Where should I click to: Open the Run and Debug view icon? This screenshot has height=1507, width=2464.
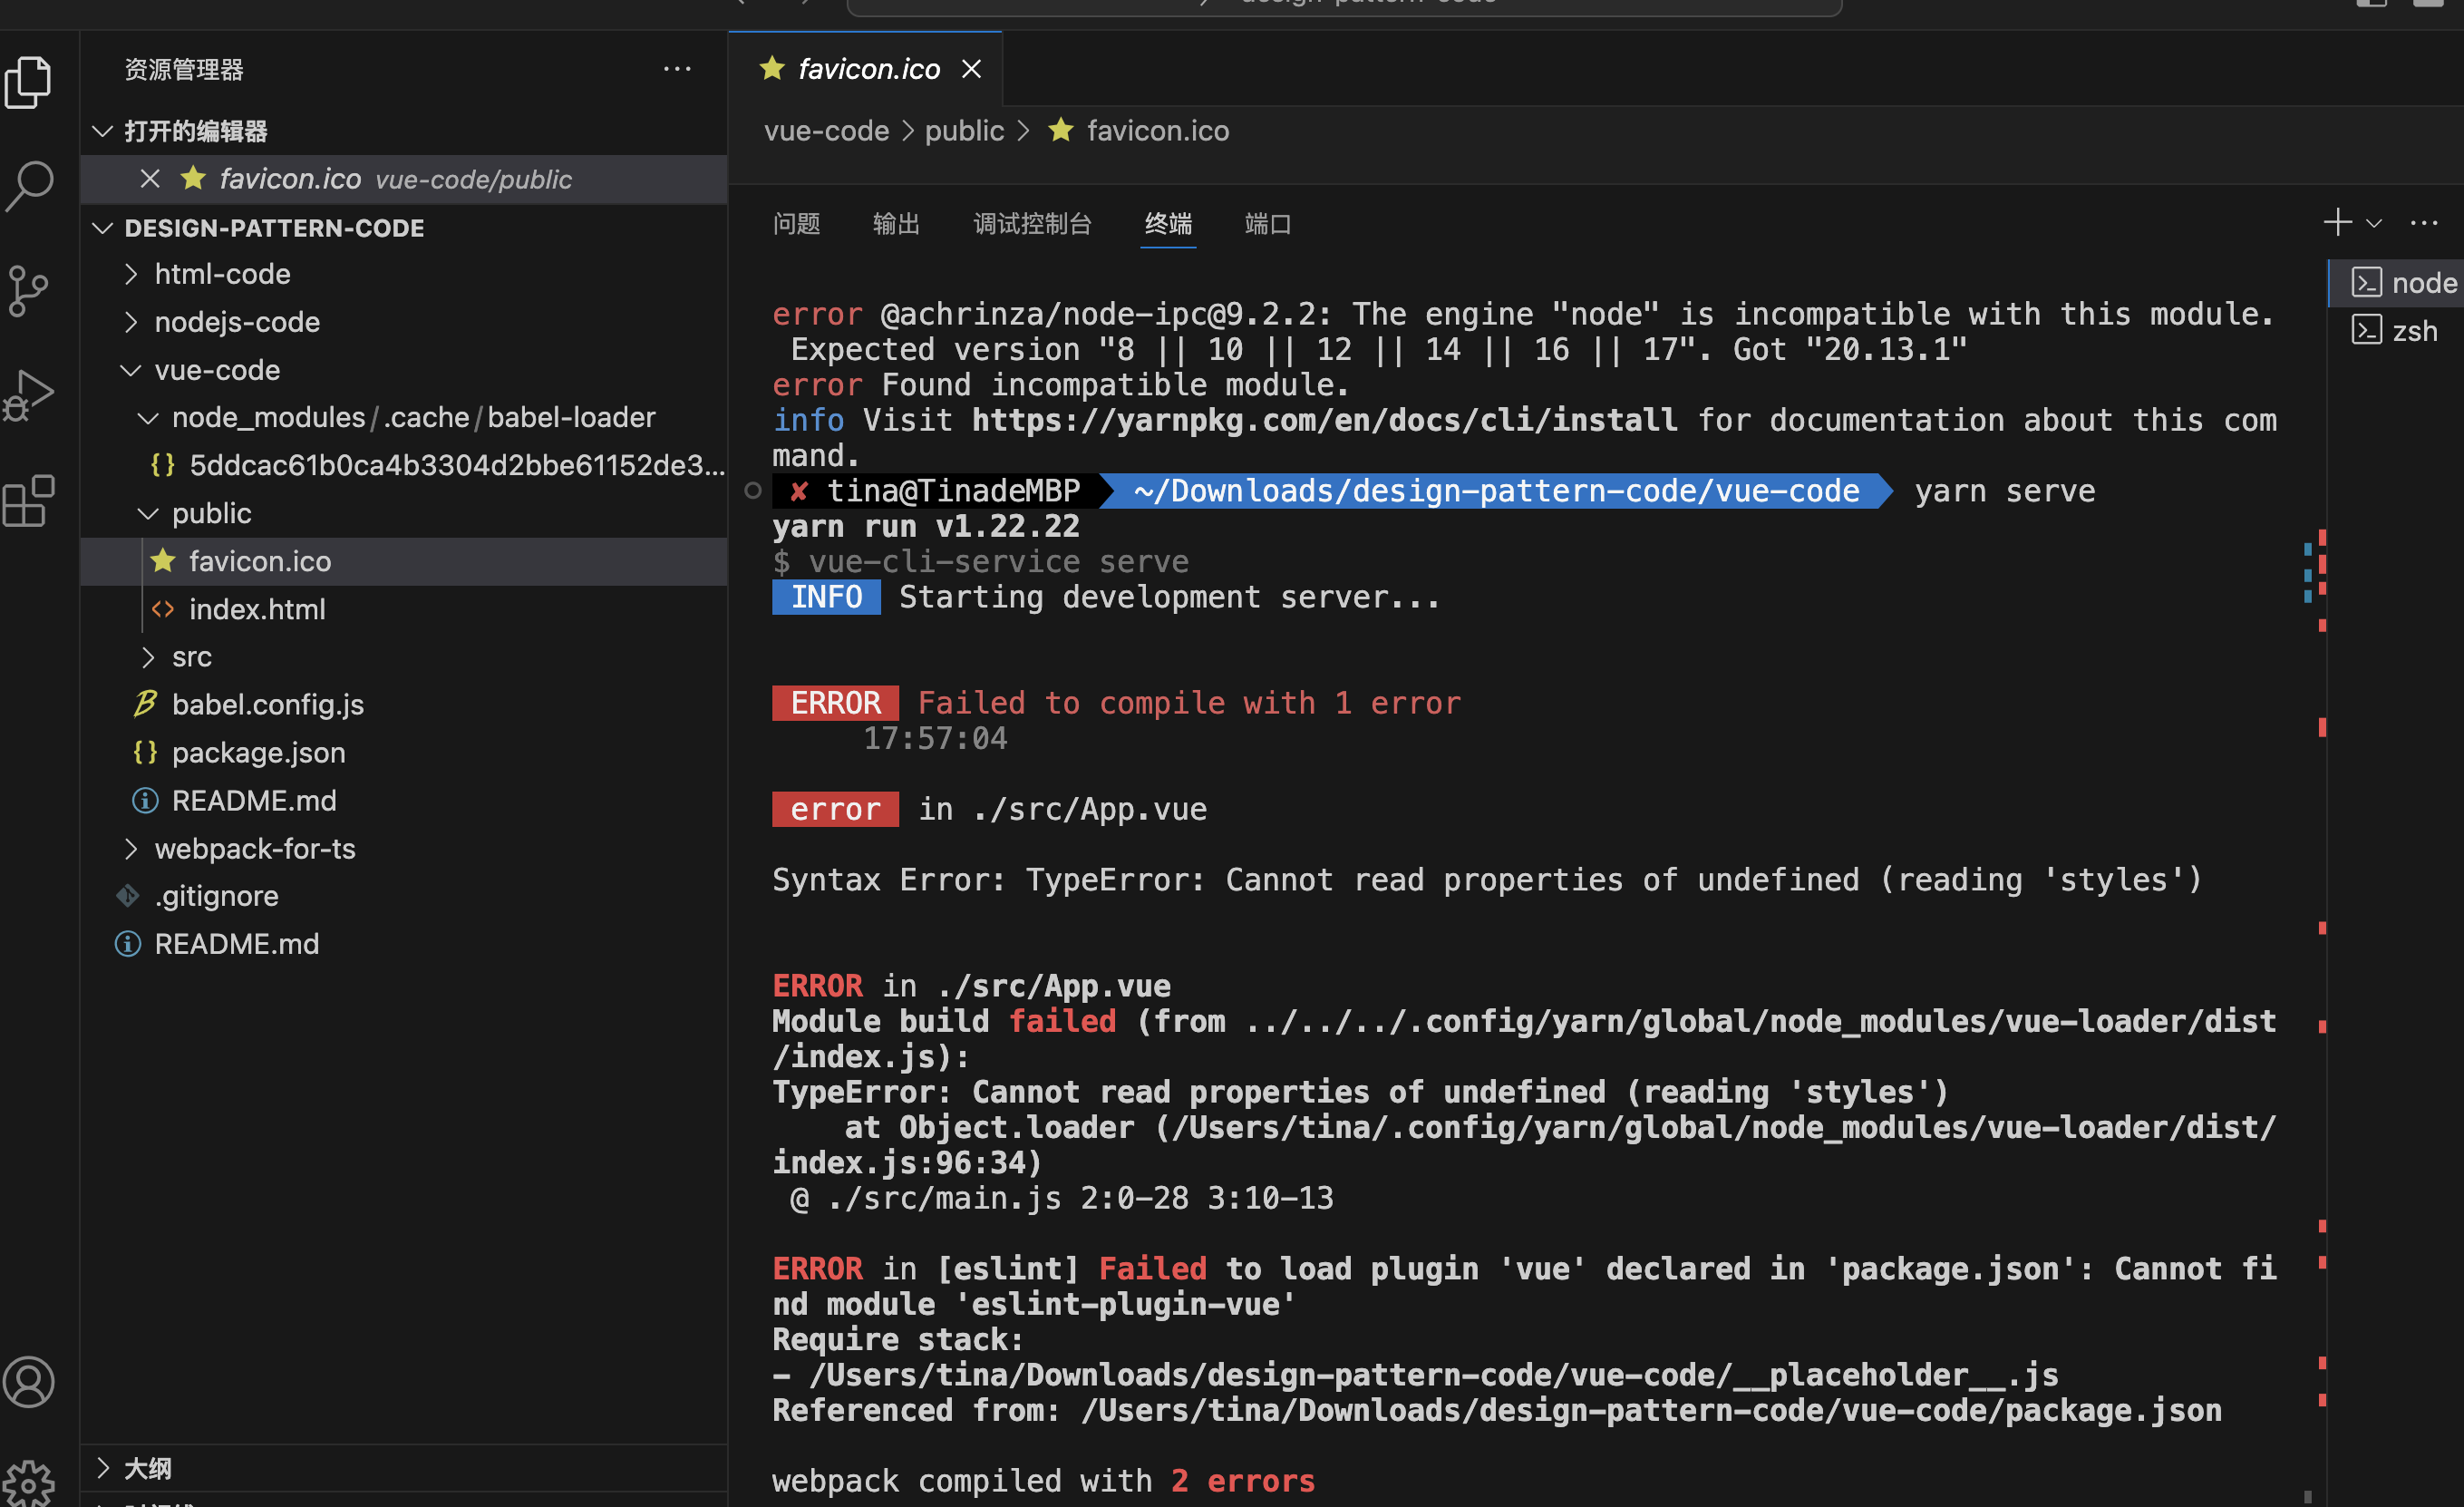(29, 395)
